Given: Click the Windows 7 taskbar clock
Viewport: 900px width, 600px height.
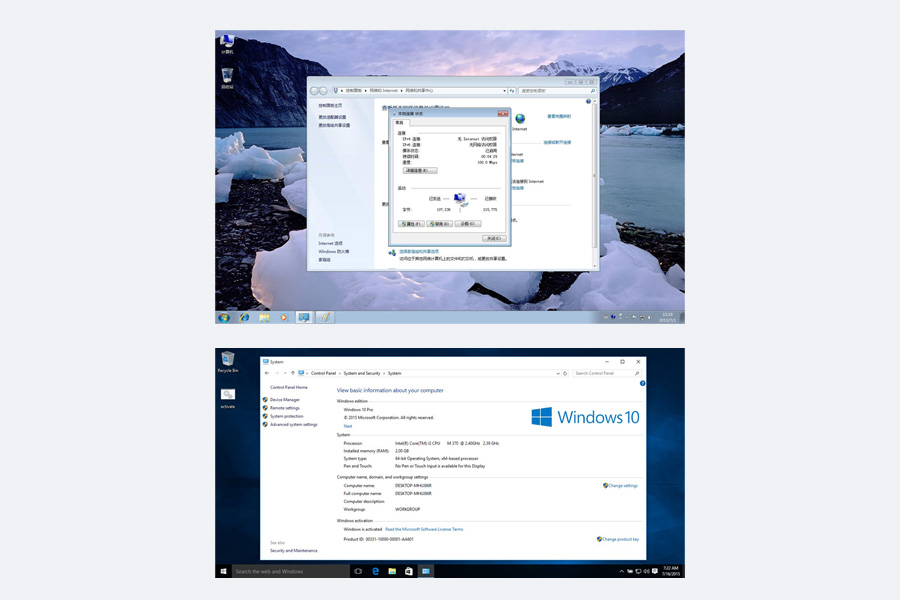Looking at the screenshot, I should (668, 318).
